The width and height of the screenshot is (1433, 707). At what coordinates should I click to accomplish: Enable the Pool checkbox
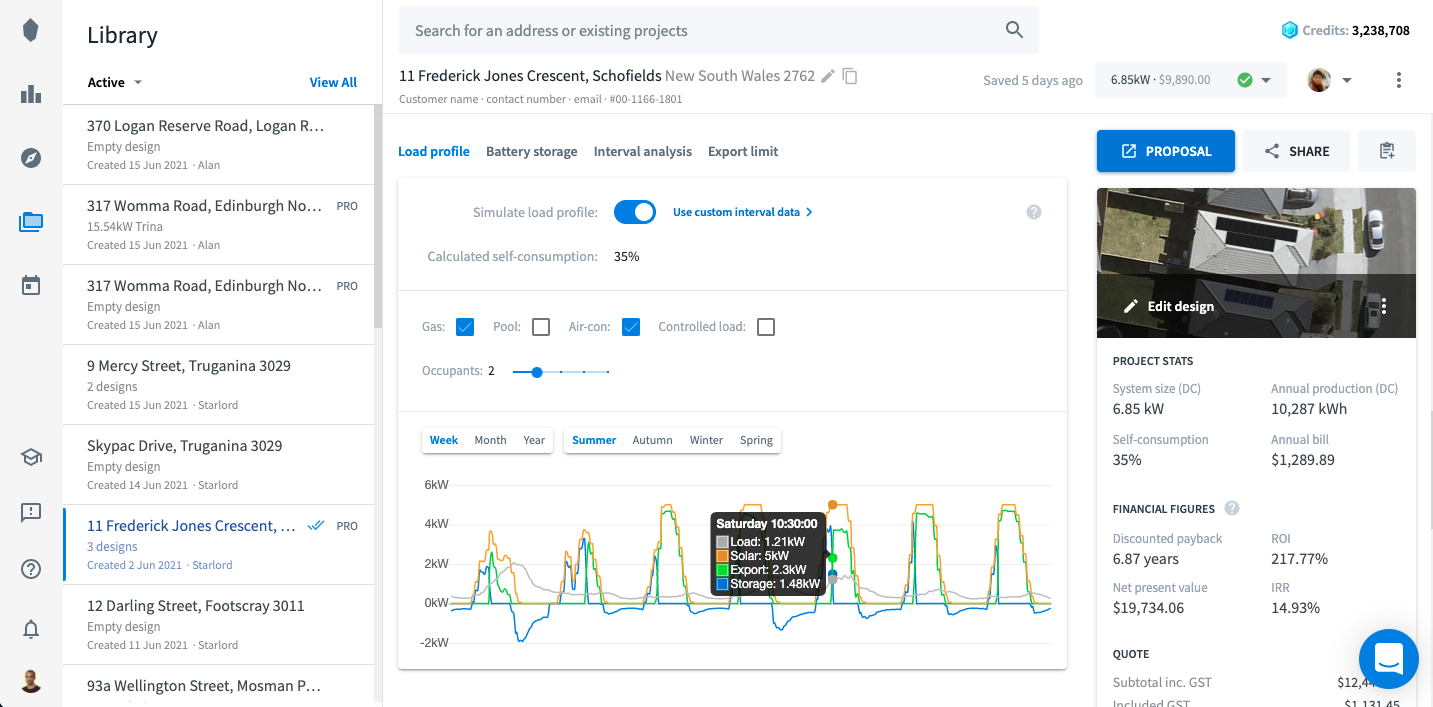click(x=540, y=326)
